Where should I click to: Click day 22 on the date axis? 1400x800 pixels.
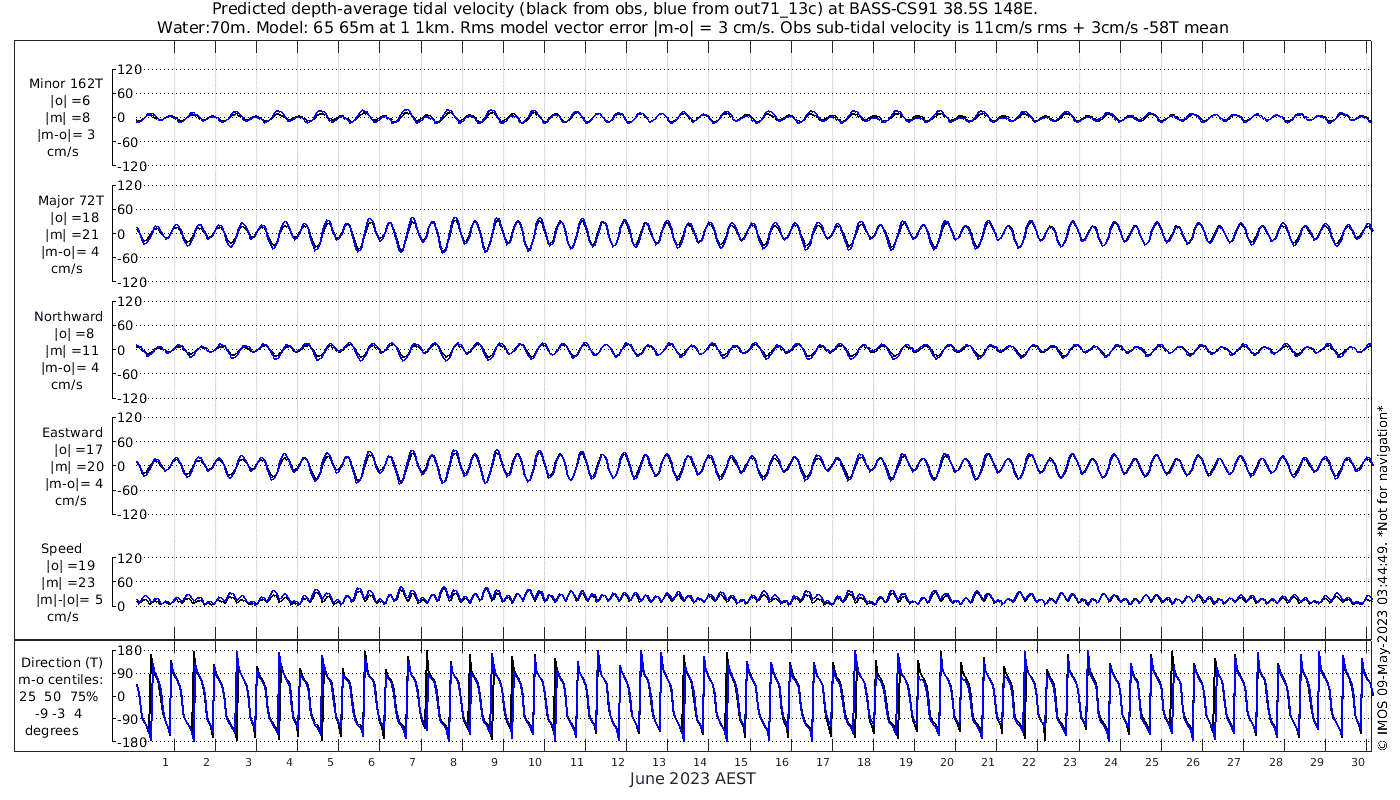coord(1028,762)
